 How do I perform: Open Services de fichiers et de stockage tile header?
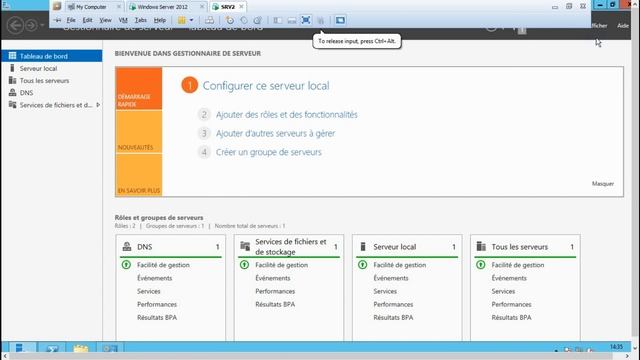289,247
